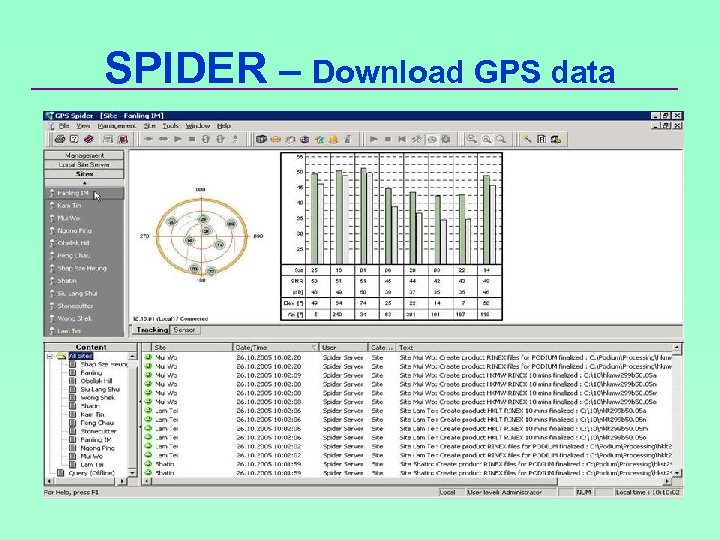Click the play icon beside zoom tools

(x=373, y=139)
